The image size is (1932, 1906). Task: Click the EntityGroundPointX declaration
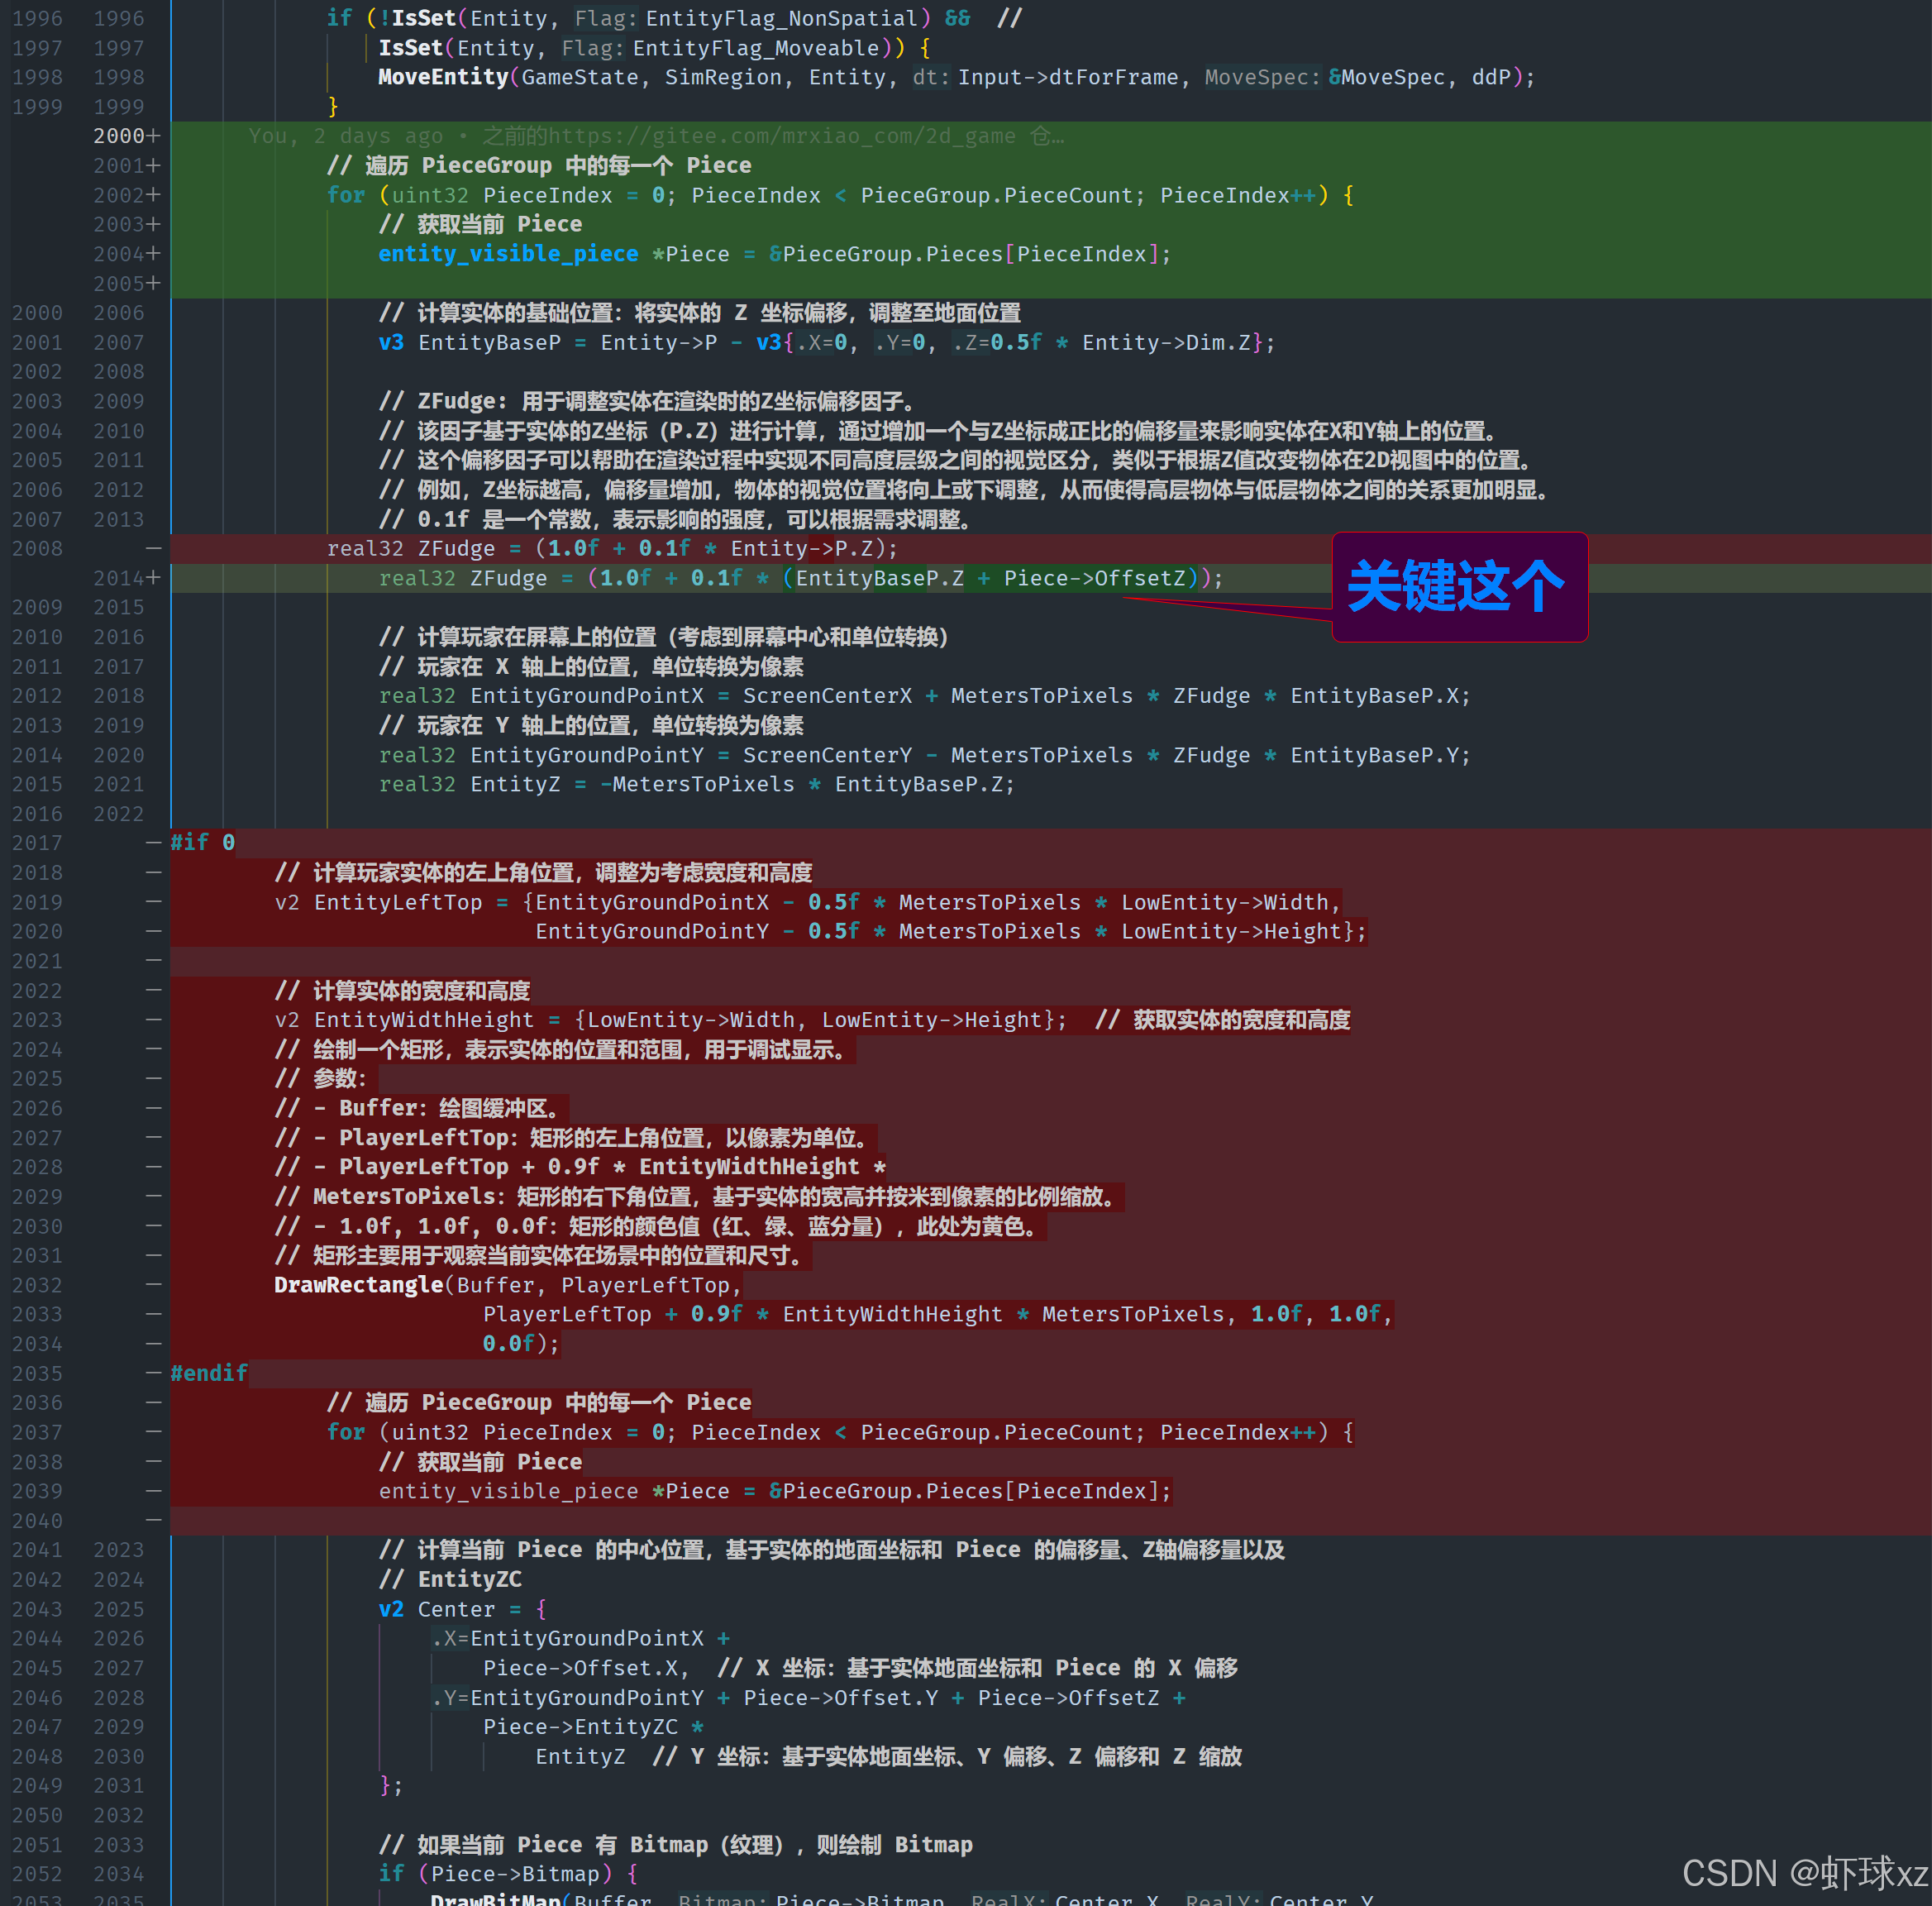[924, 696]
